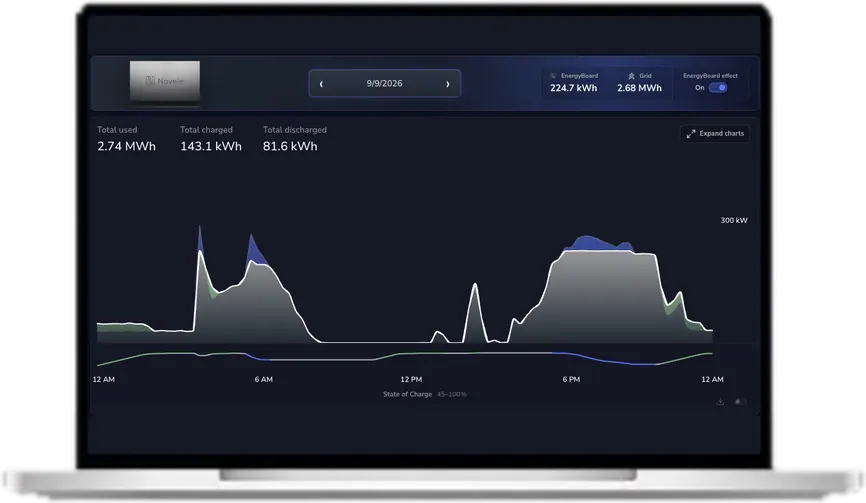Click the Total used label
The height and width of the screenshot is (503, 866).
[x=117, y=130]
